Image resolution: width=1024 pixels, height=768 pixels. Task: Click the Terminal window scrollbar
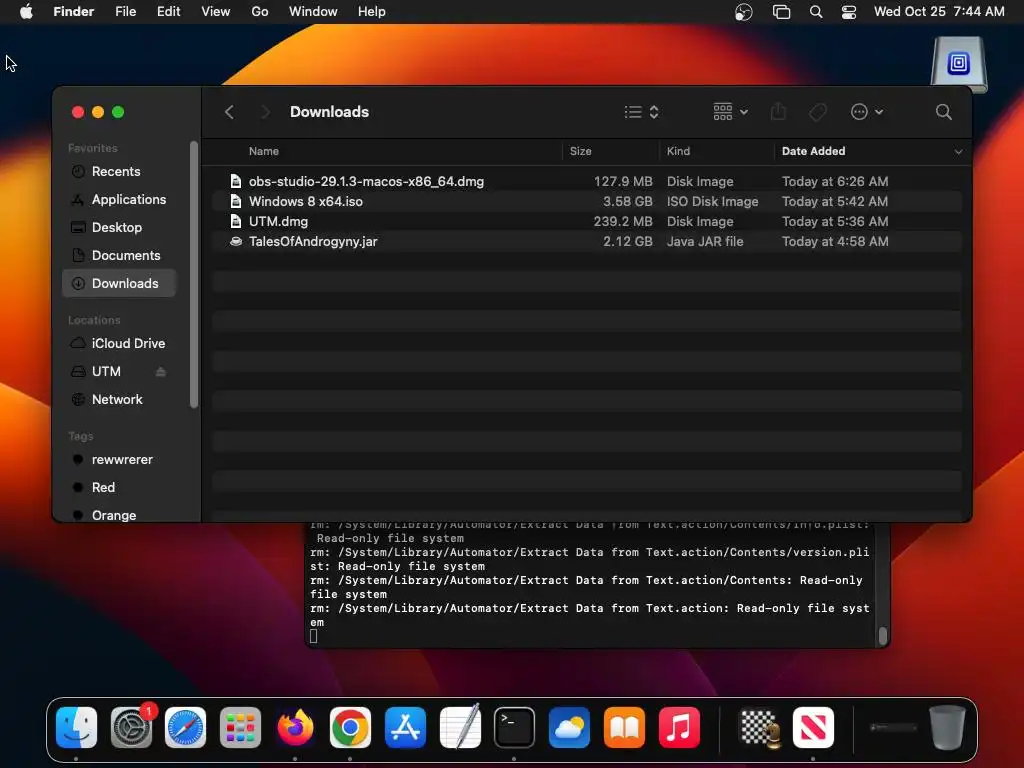pos(883,635)
